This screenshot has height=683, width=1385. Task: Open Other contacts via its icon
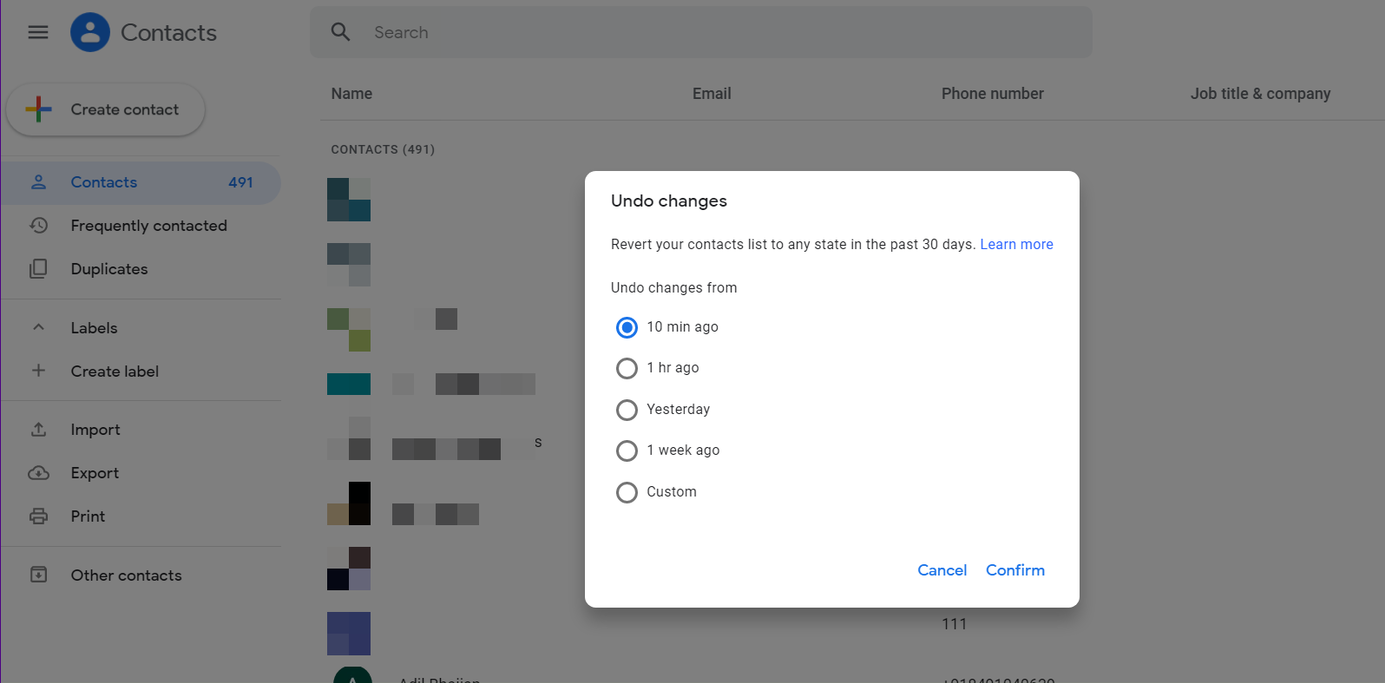click(x=38, y=574)
